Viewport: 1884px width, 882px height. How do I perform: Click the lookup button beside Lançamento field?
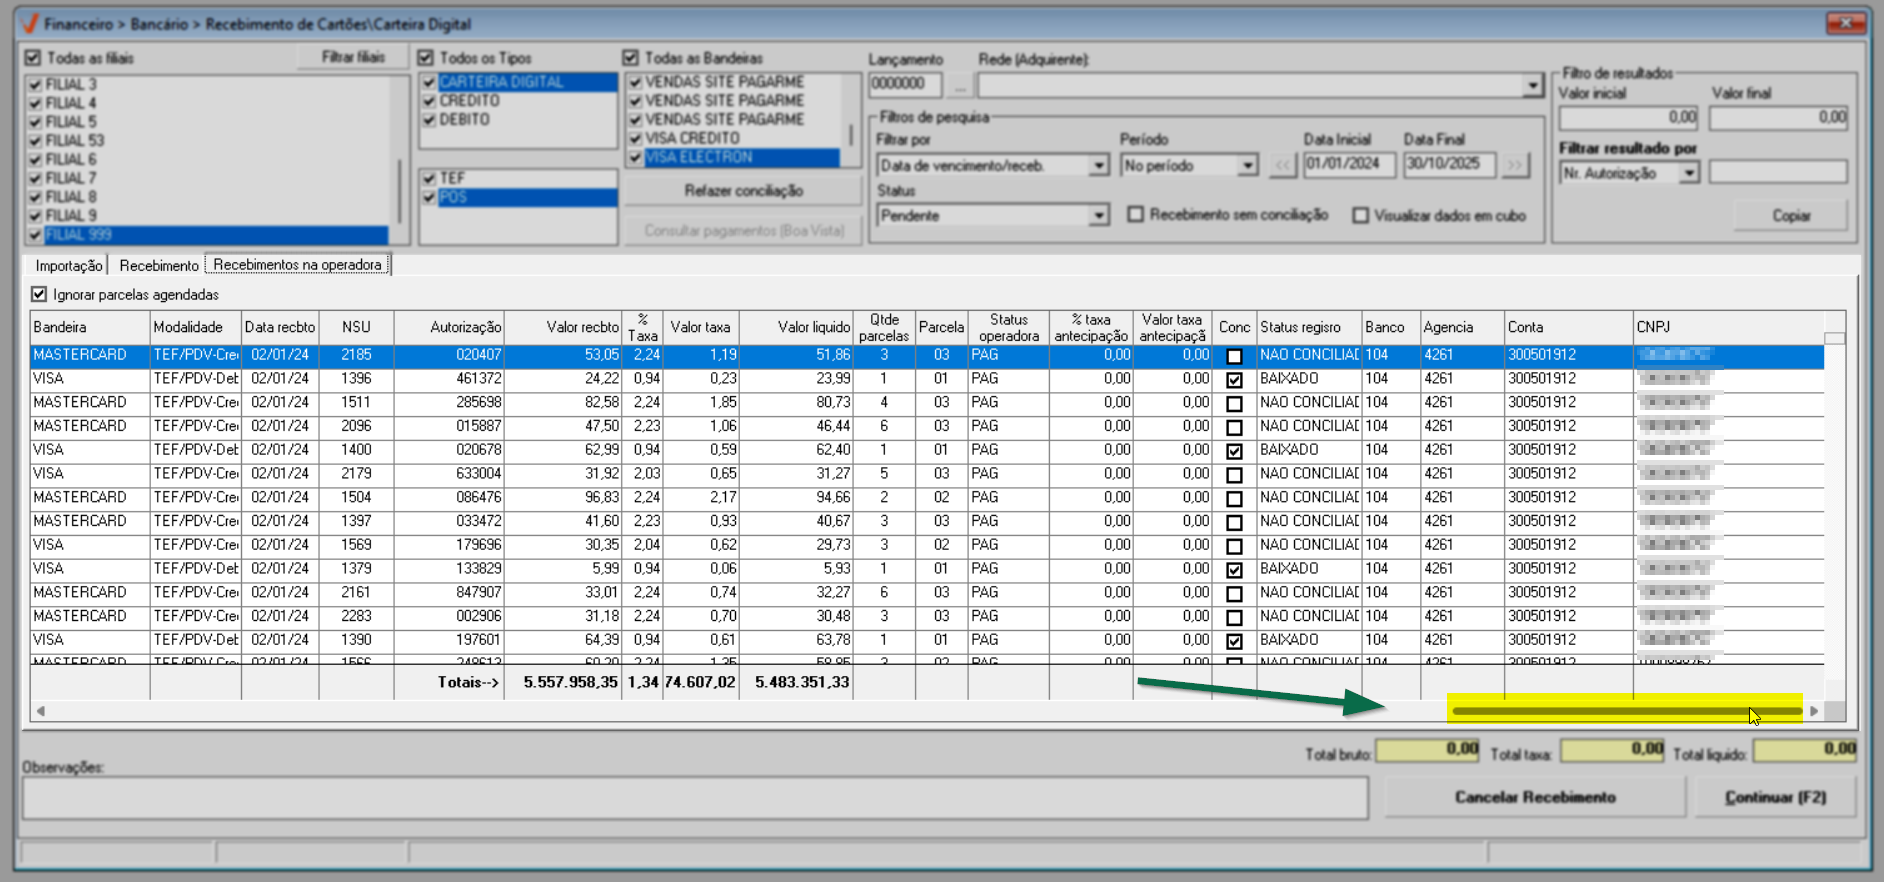pos(960,86)
